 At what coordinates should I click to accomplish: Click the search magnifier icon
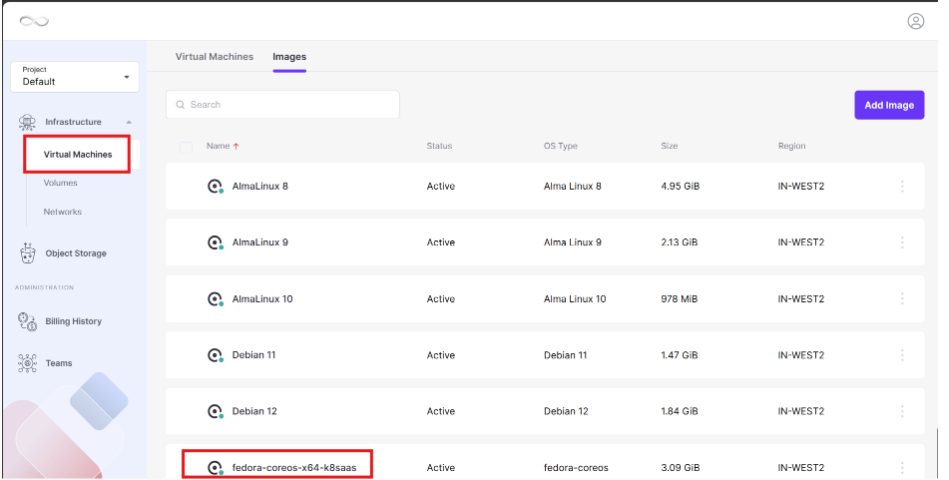(x=180, y=105)
